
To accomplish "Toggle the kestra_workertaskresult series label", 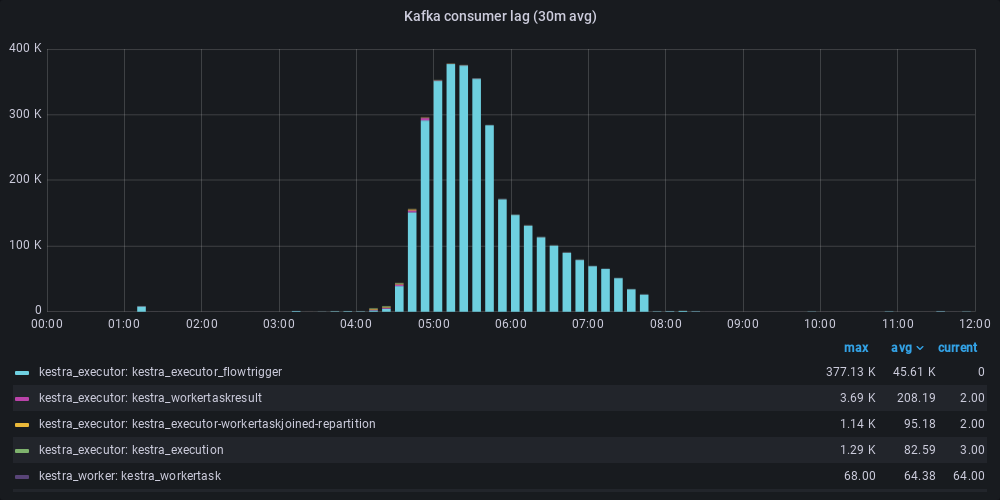I will 150,398.
